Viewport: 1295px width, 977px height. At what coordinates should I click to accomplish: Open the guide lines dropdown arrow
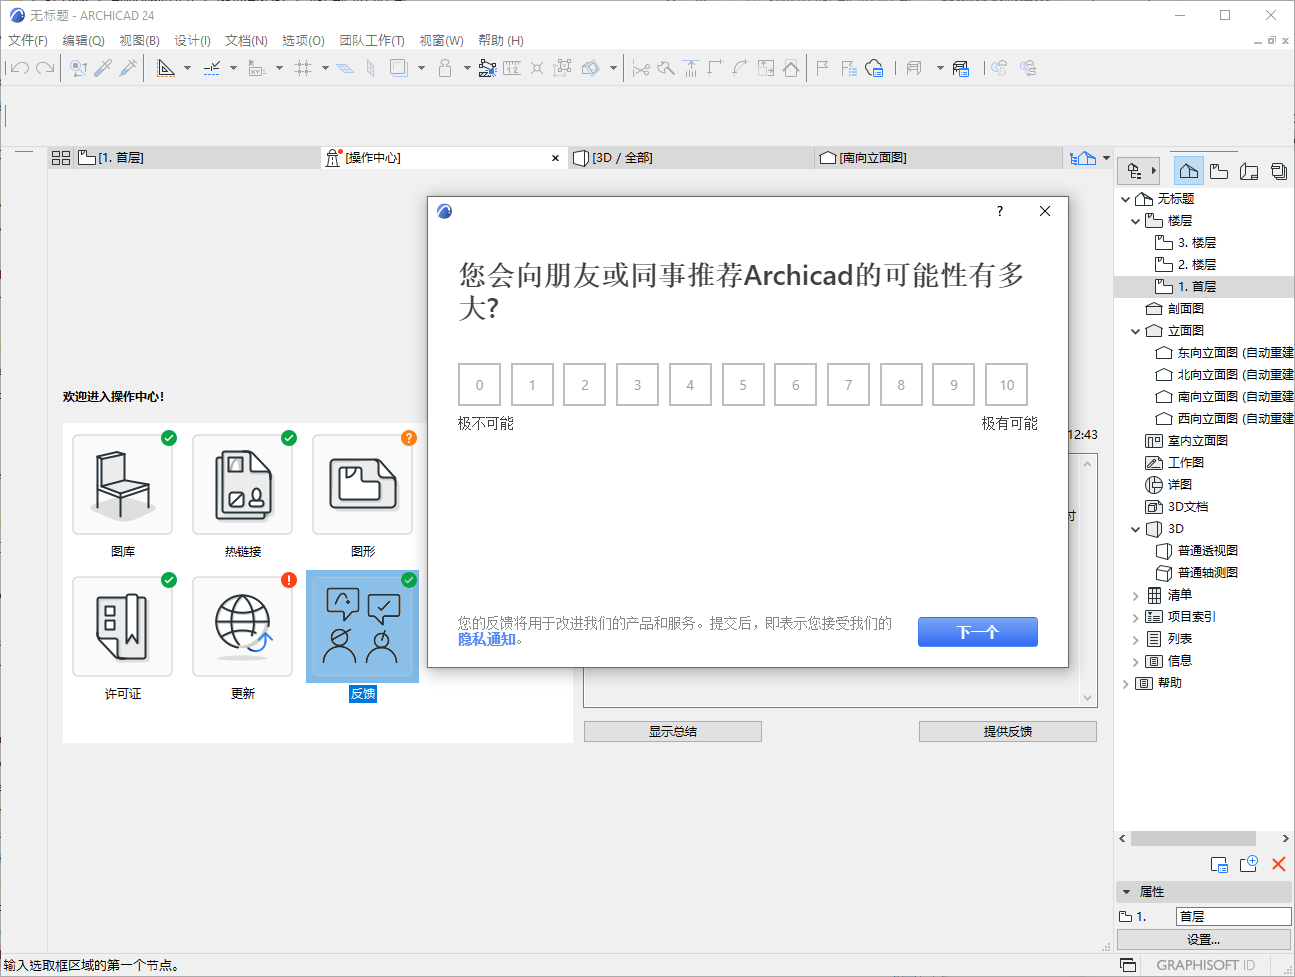(x=187, y=68)
